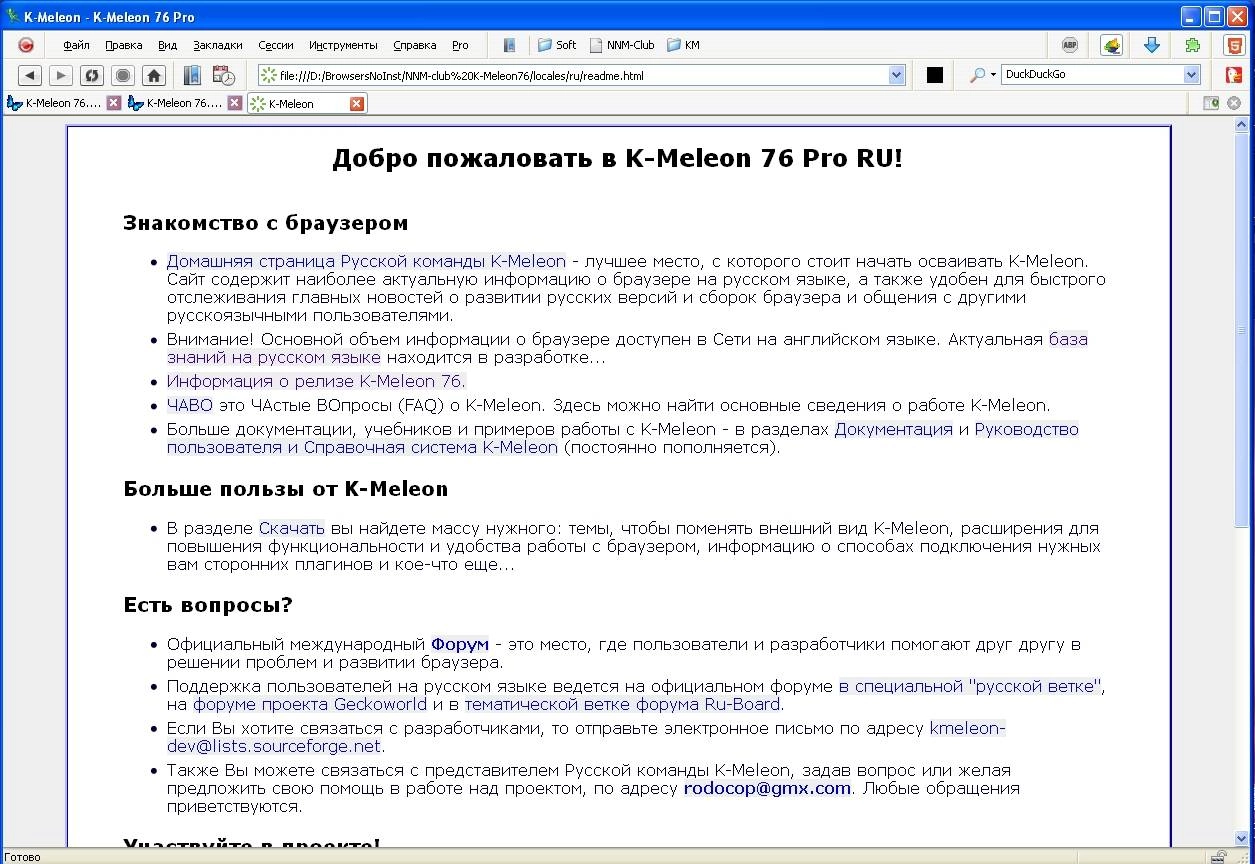Click the page heading Добро пожаловать в K-Meleon 76 Pro RU!
The width and height of the screenshot is (1255, 864).
[618, 158]
